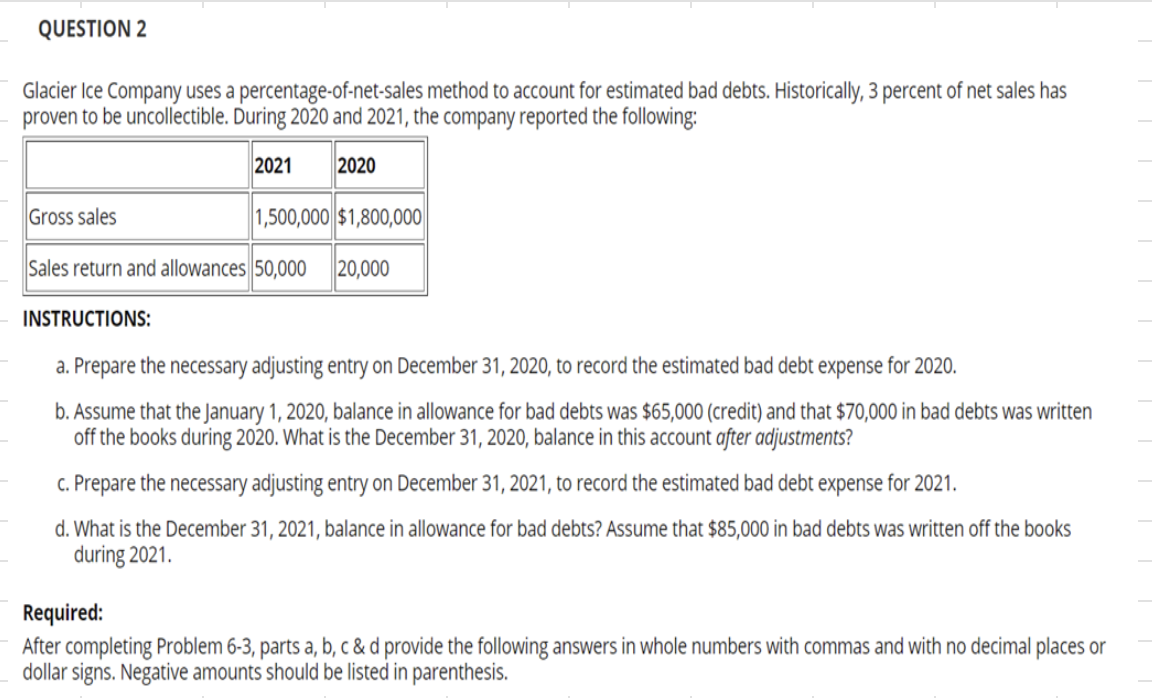Screen dimensions: 1152x698
Task: Click italic 'after adjustments' text
Action: coord(784,437)
